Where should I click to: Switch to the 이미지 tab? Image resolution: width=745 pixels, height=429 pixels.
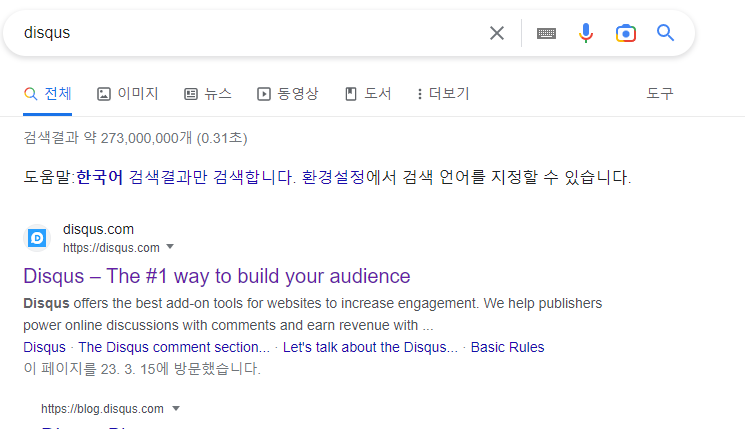pos(127,94)
